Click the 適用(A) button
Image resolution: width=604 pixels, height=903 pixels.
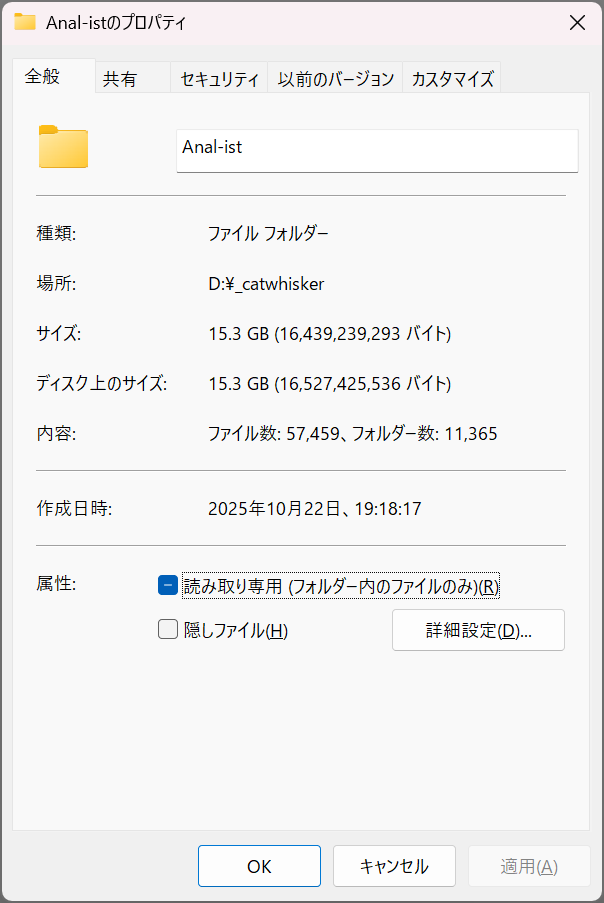[529, 866]
